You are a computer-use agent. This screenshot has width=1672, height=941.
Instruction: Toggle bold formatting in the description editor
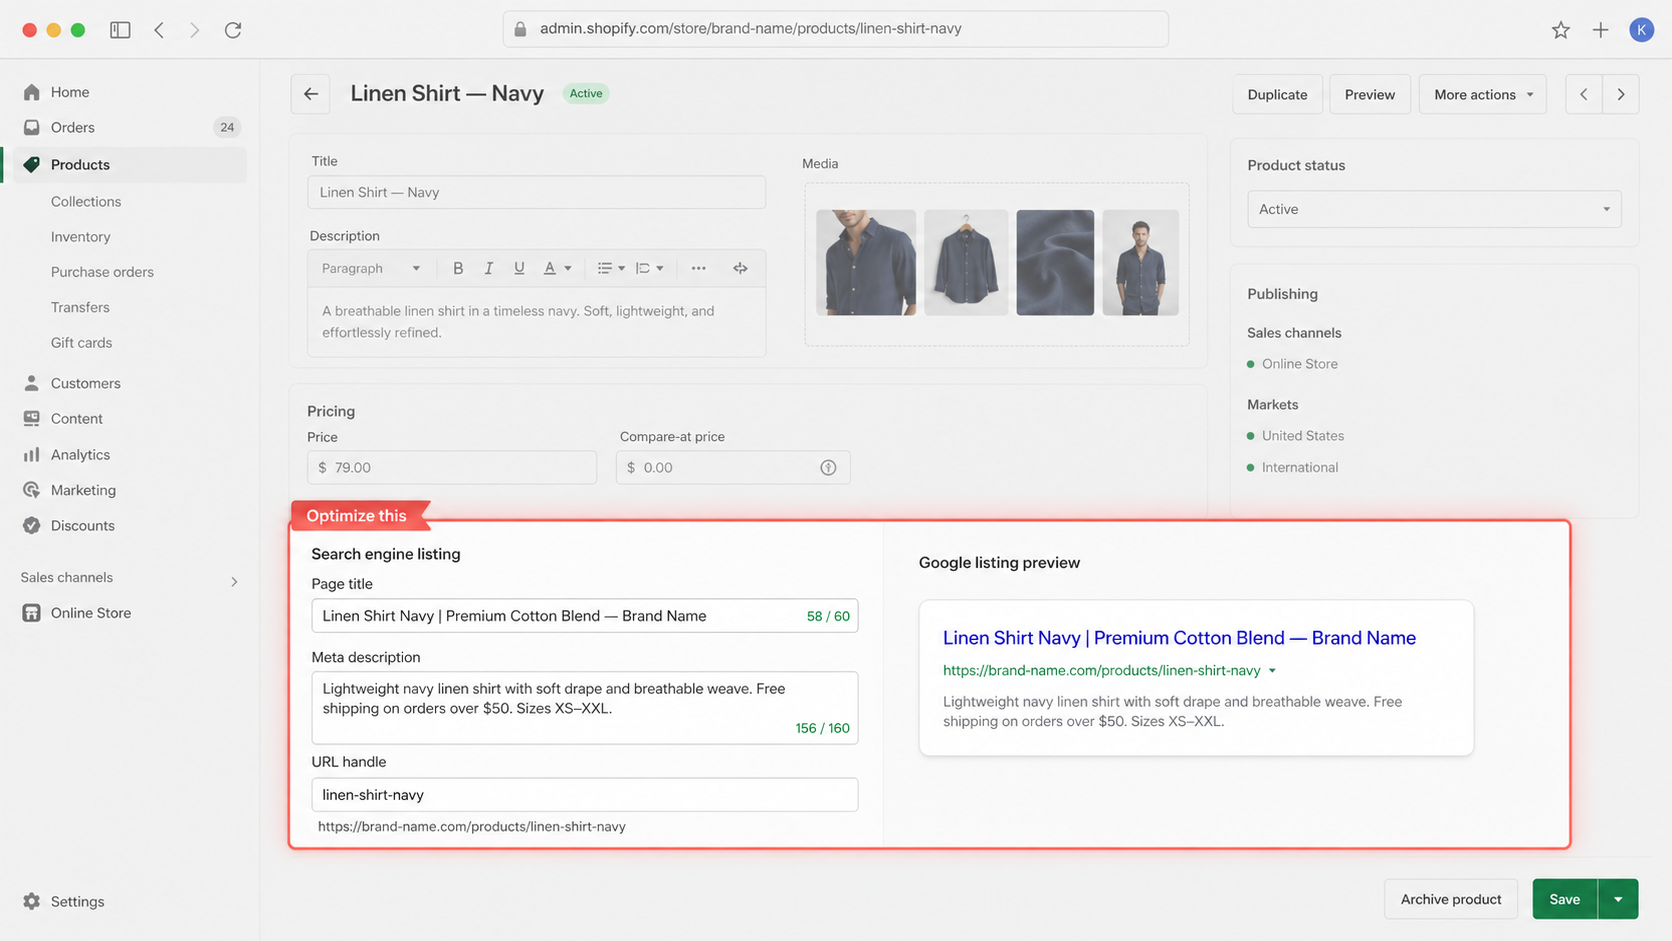coord(458,267)
